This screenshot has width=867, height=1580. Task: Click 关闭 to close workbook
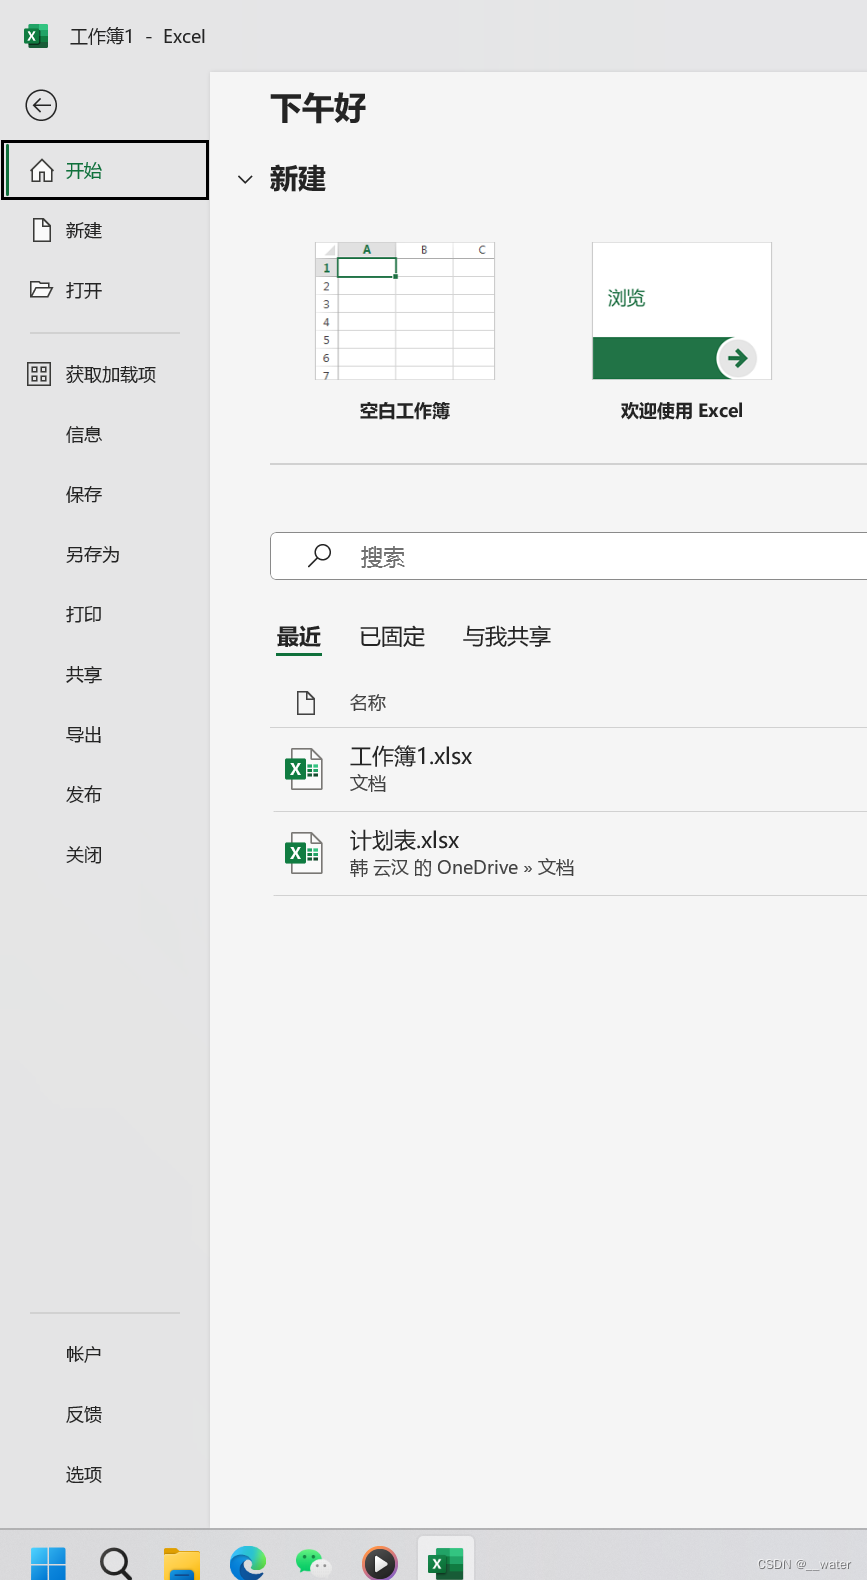(105, 854)
